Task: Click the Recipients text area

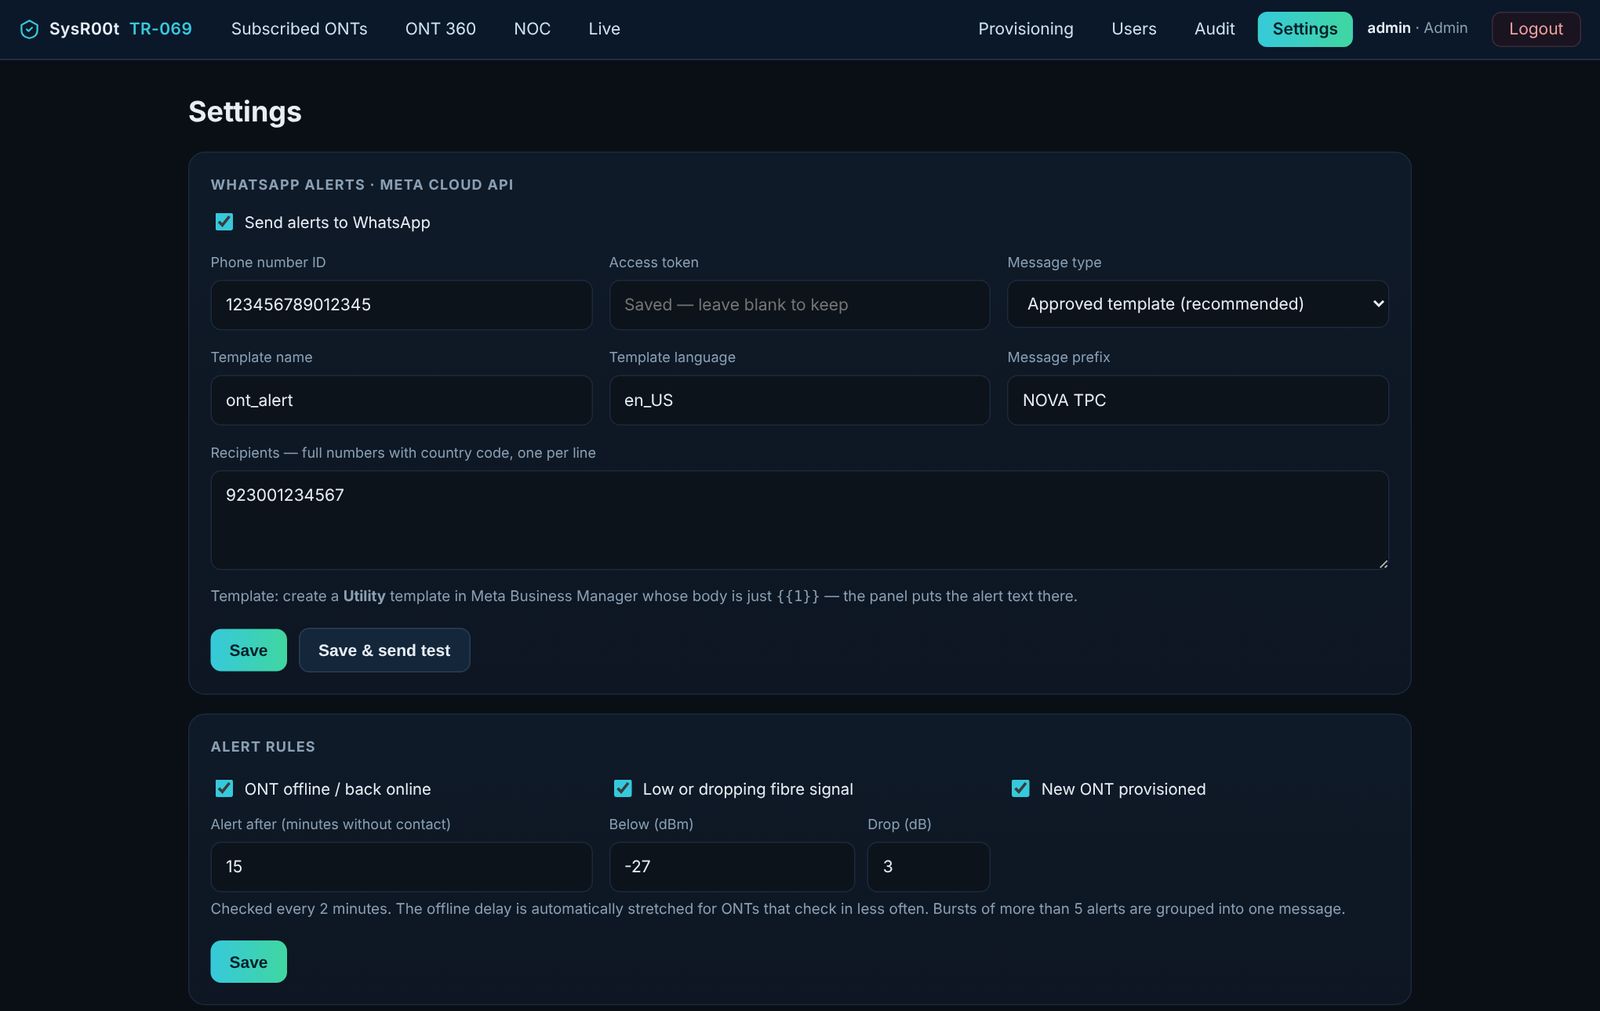Action: coord(799,520)
